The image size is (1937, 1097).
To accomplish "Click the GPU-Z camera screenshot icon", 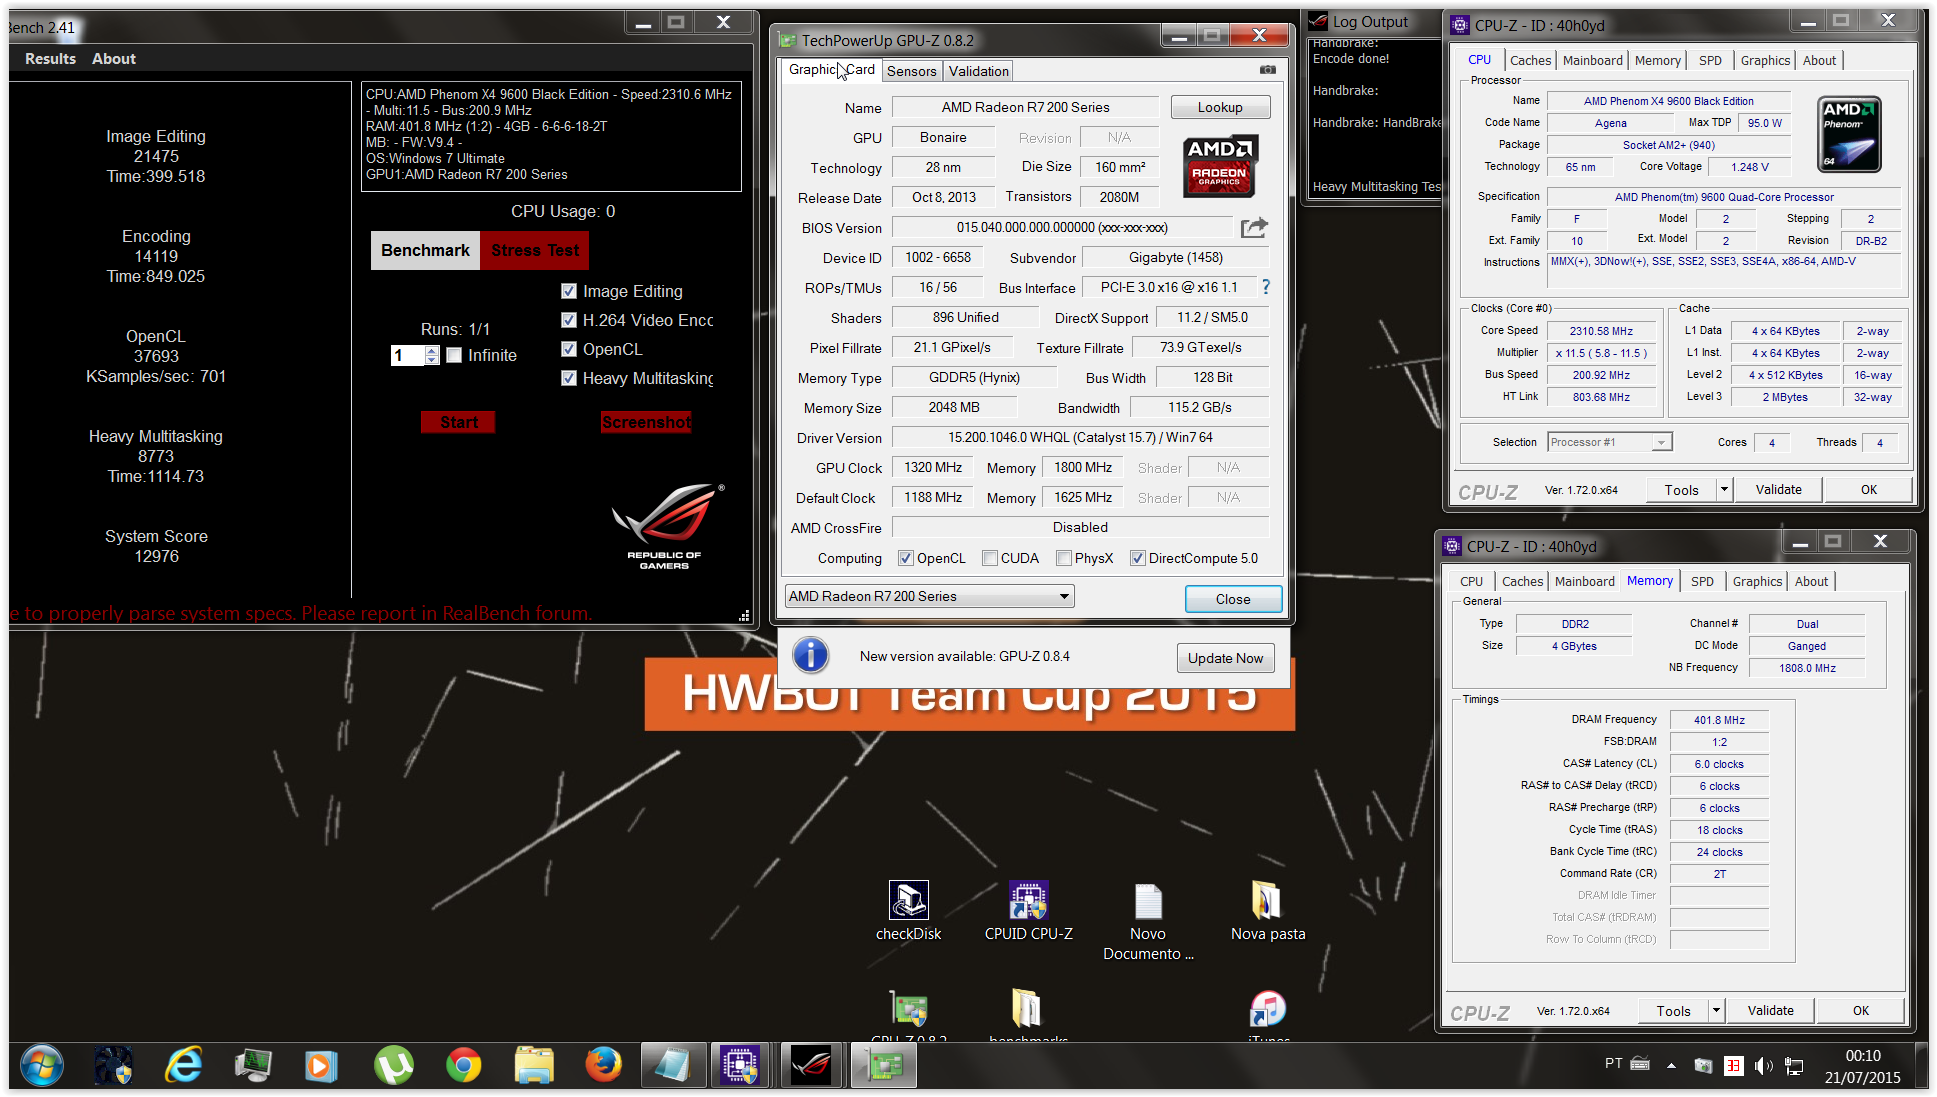I will pyautogui.click(x=1267, y=70).
